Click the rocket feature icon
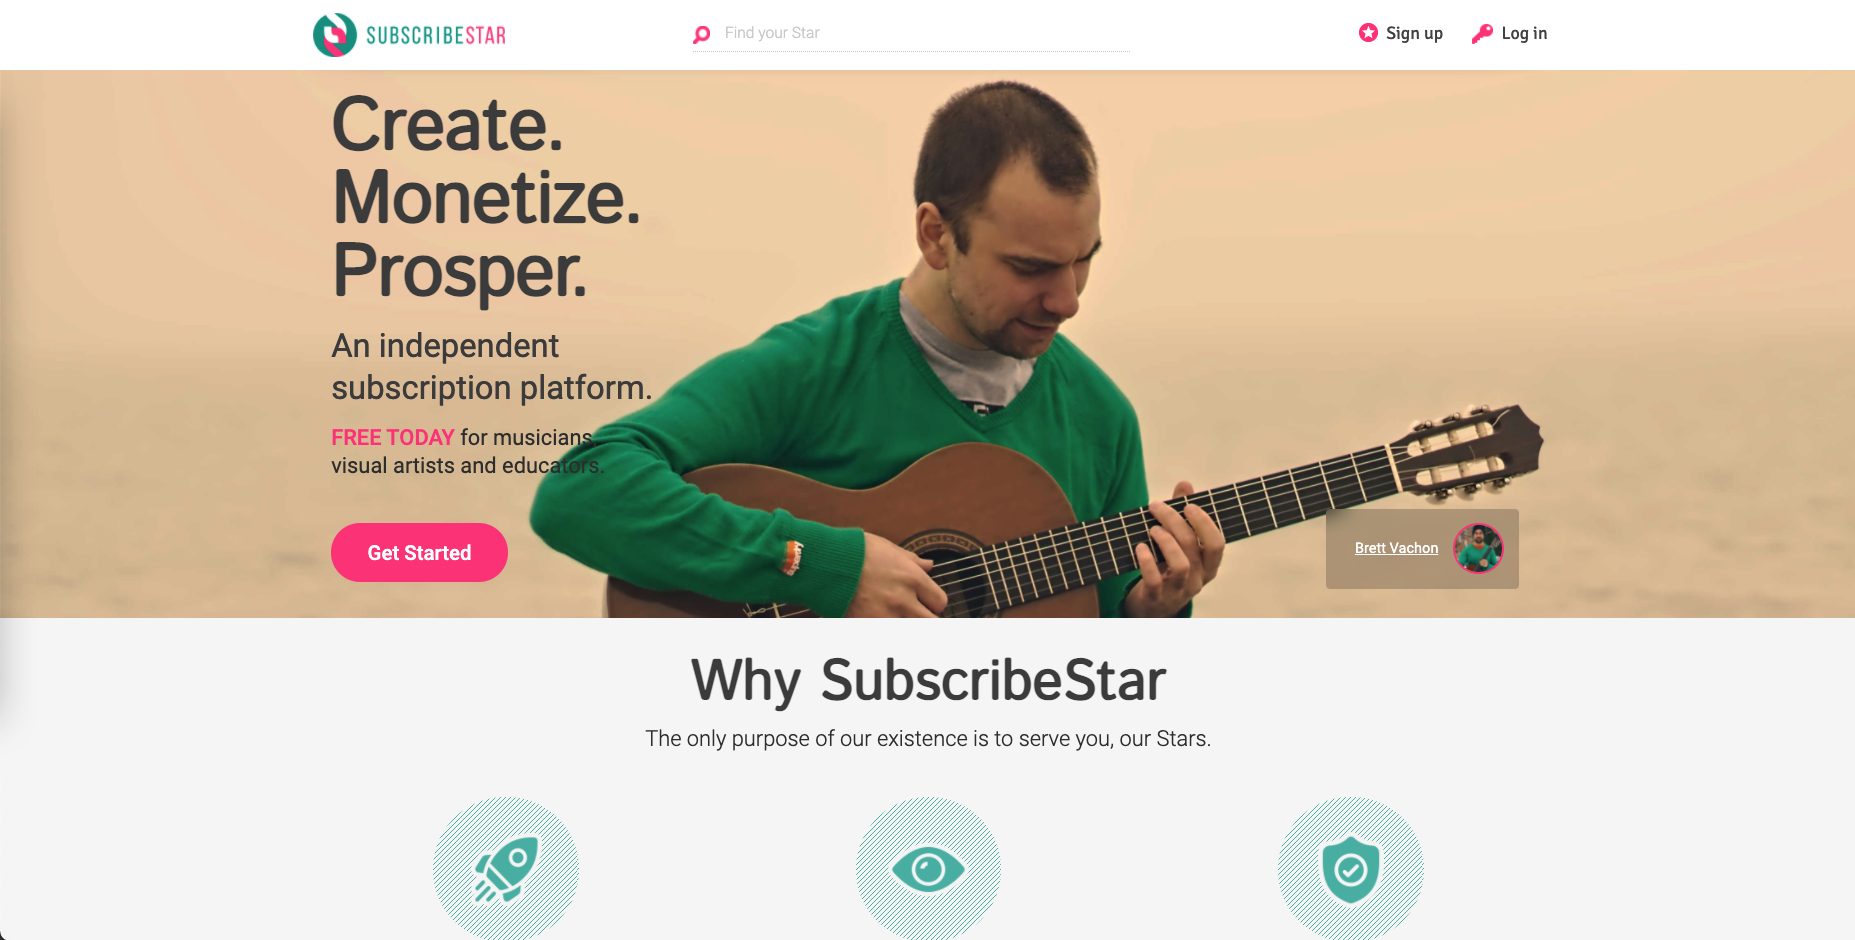The width and height of the screenshot is (1855, 940). (x=506, y=868)
